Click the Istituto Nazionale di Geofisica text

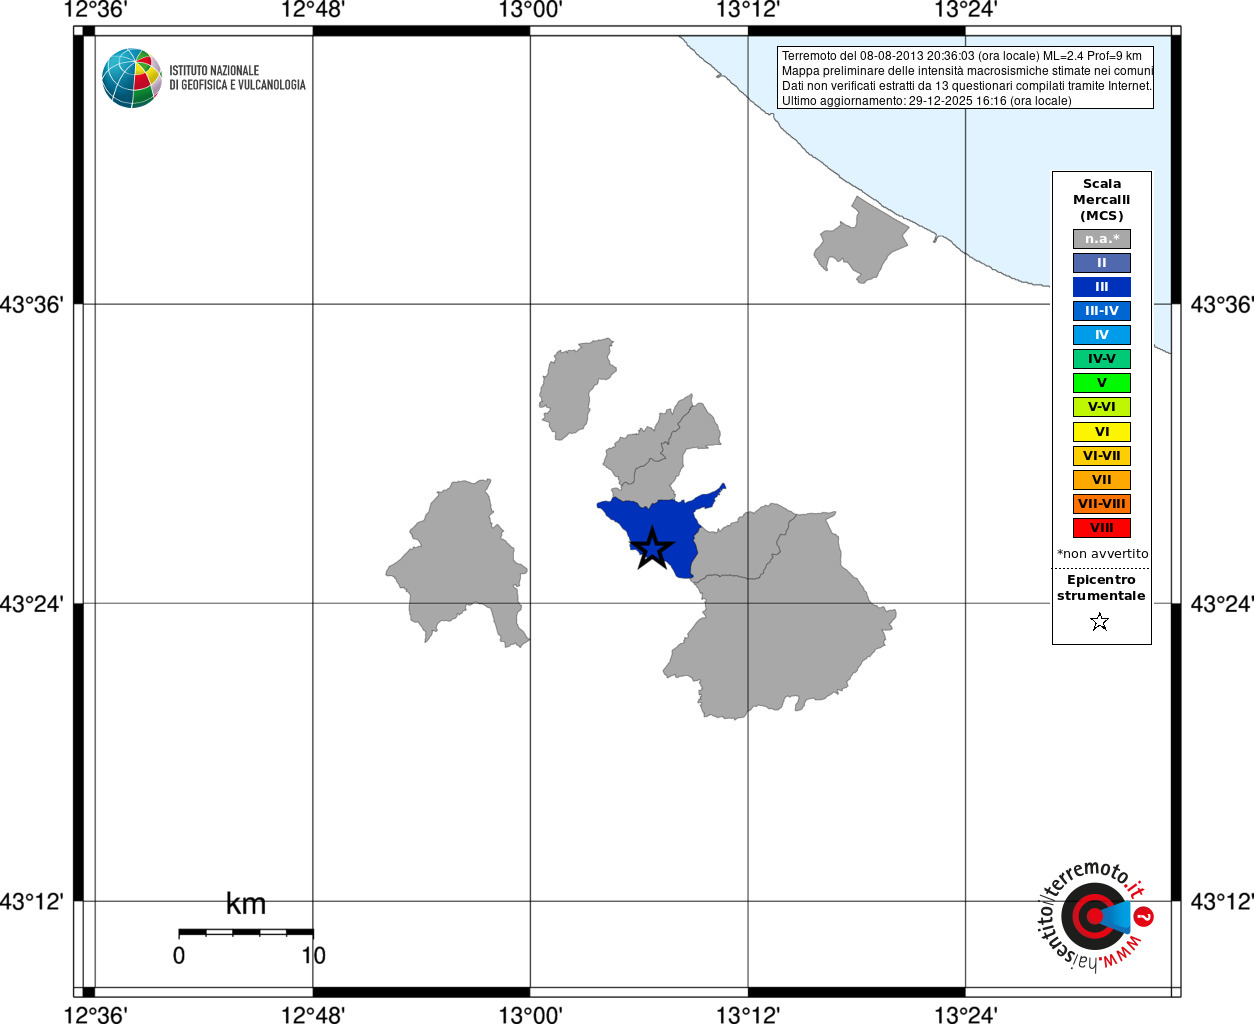click(x=237, y=78)
